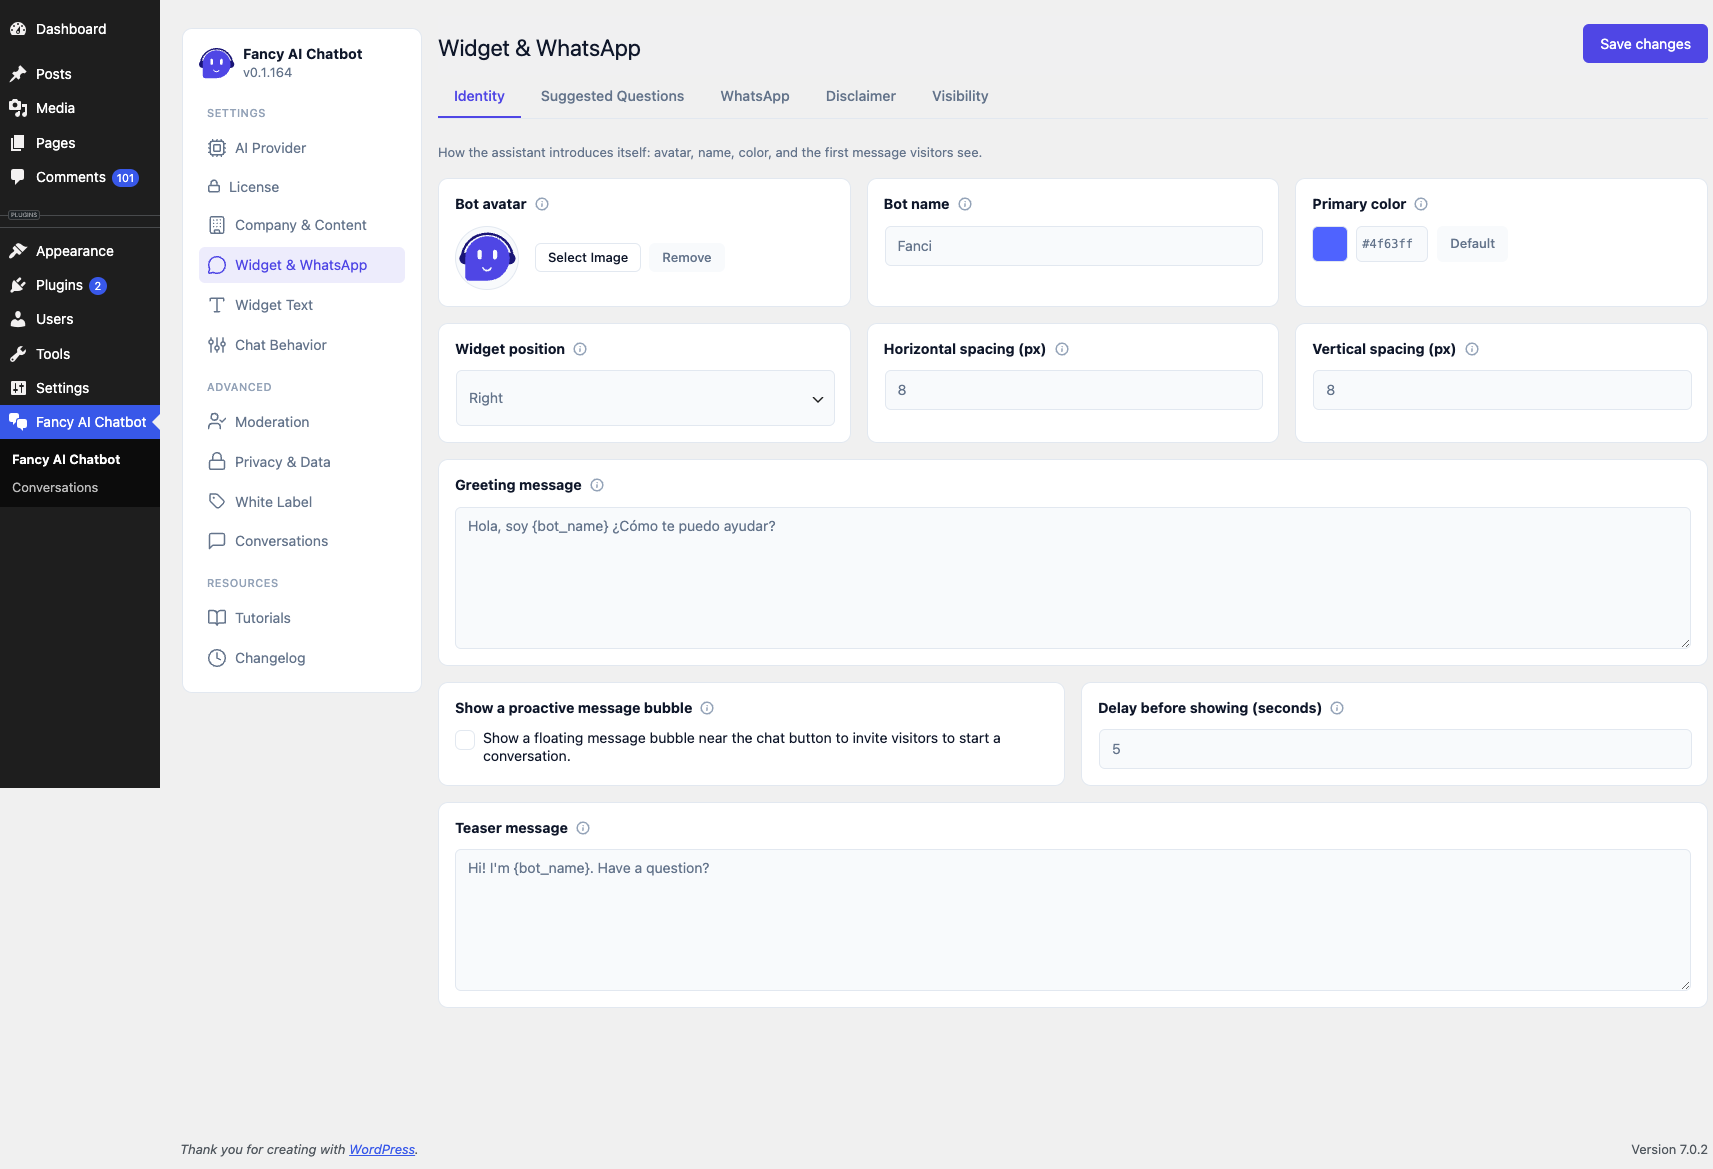The height and width of the screenshot is (1169, 1713).
Task: Click info icon beside Delay before showing
Action: [1337, 708]
